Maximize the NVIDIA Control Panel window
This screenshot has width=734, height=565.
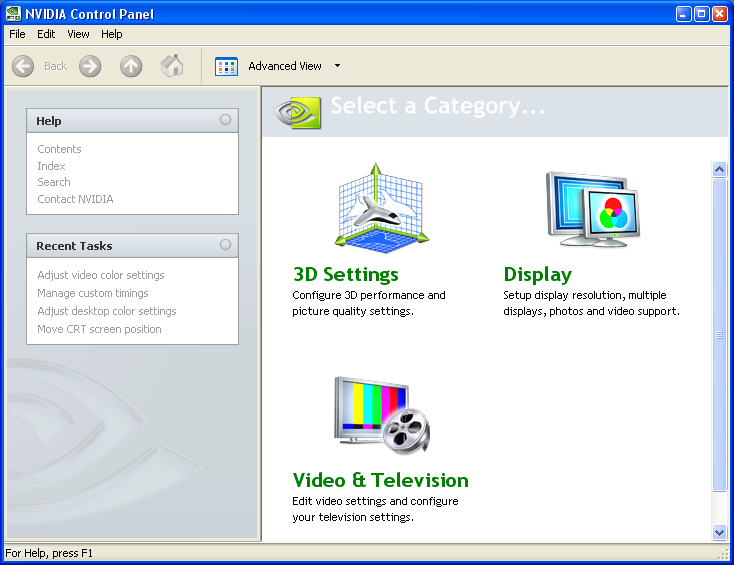(701, 14)
